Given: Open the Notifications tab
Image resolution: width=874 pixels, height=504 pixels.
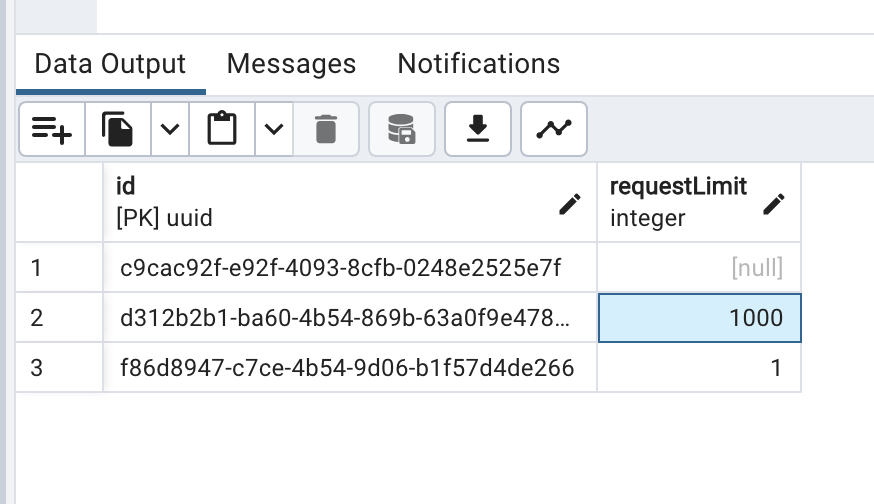Looking at the screenshot, I should (479, 64).
